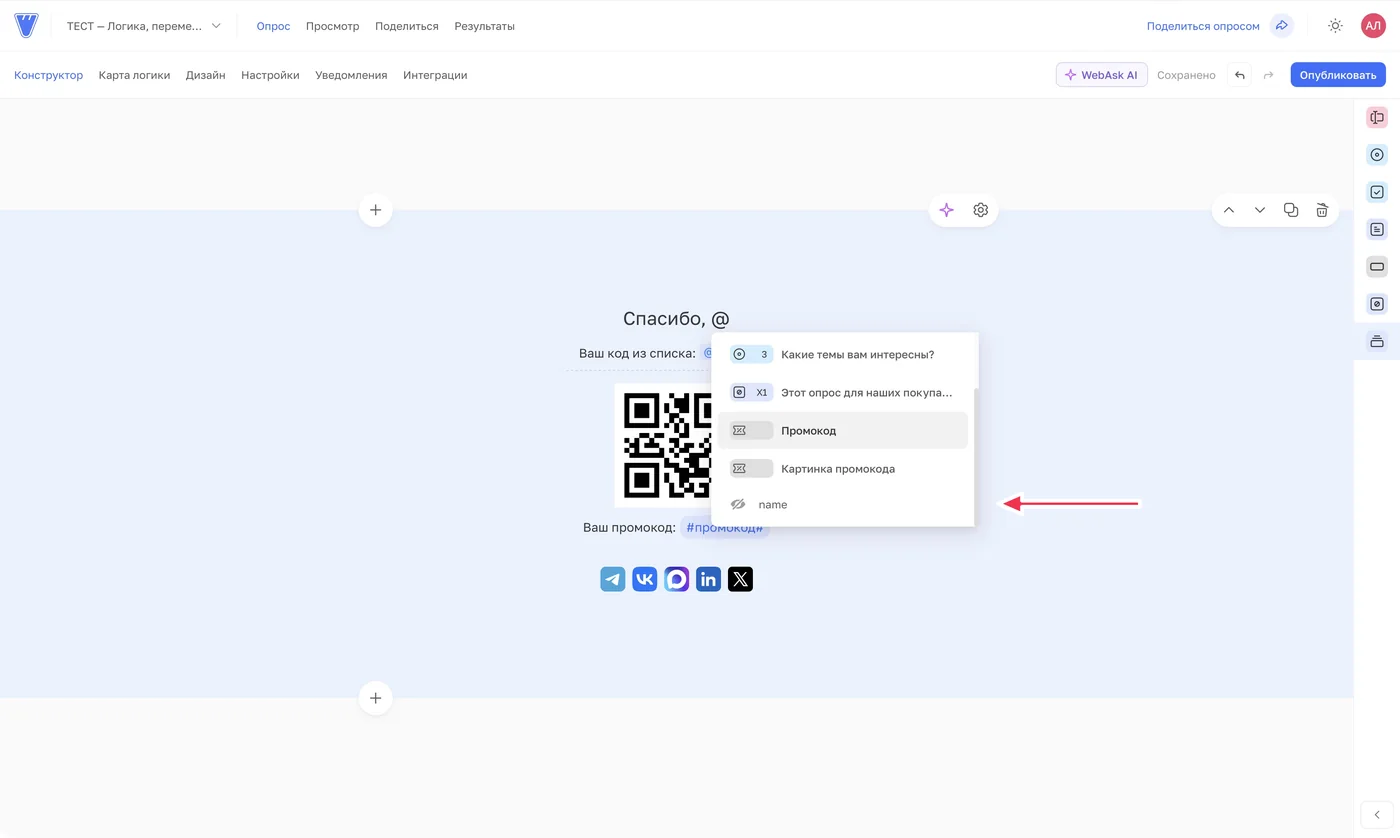Open the stacked layers icon in the sidebar
This screenshot has width=1400, height=838.
point(1377,341)
